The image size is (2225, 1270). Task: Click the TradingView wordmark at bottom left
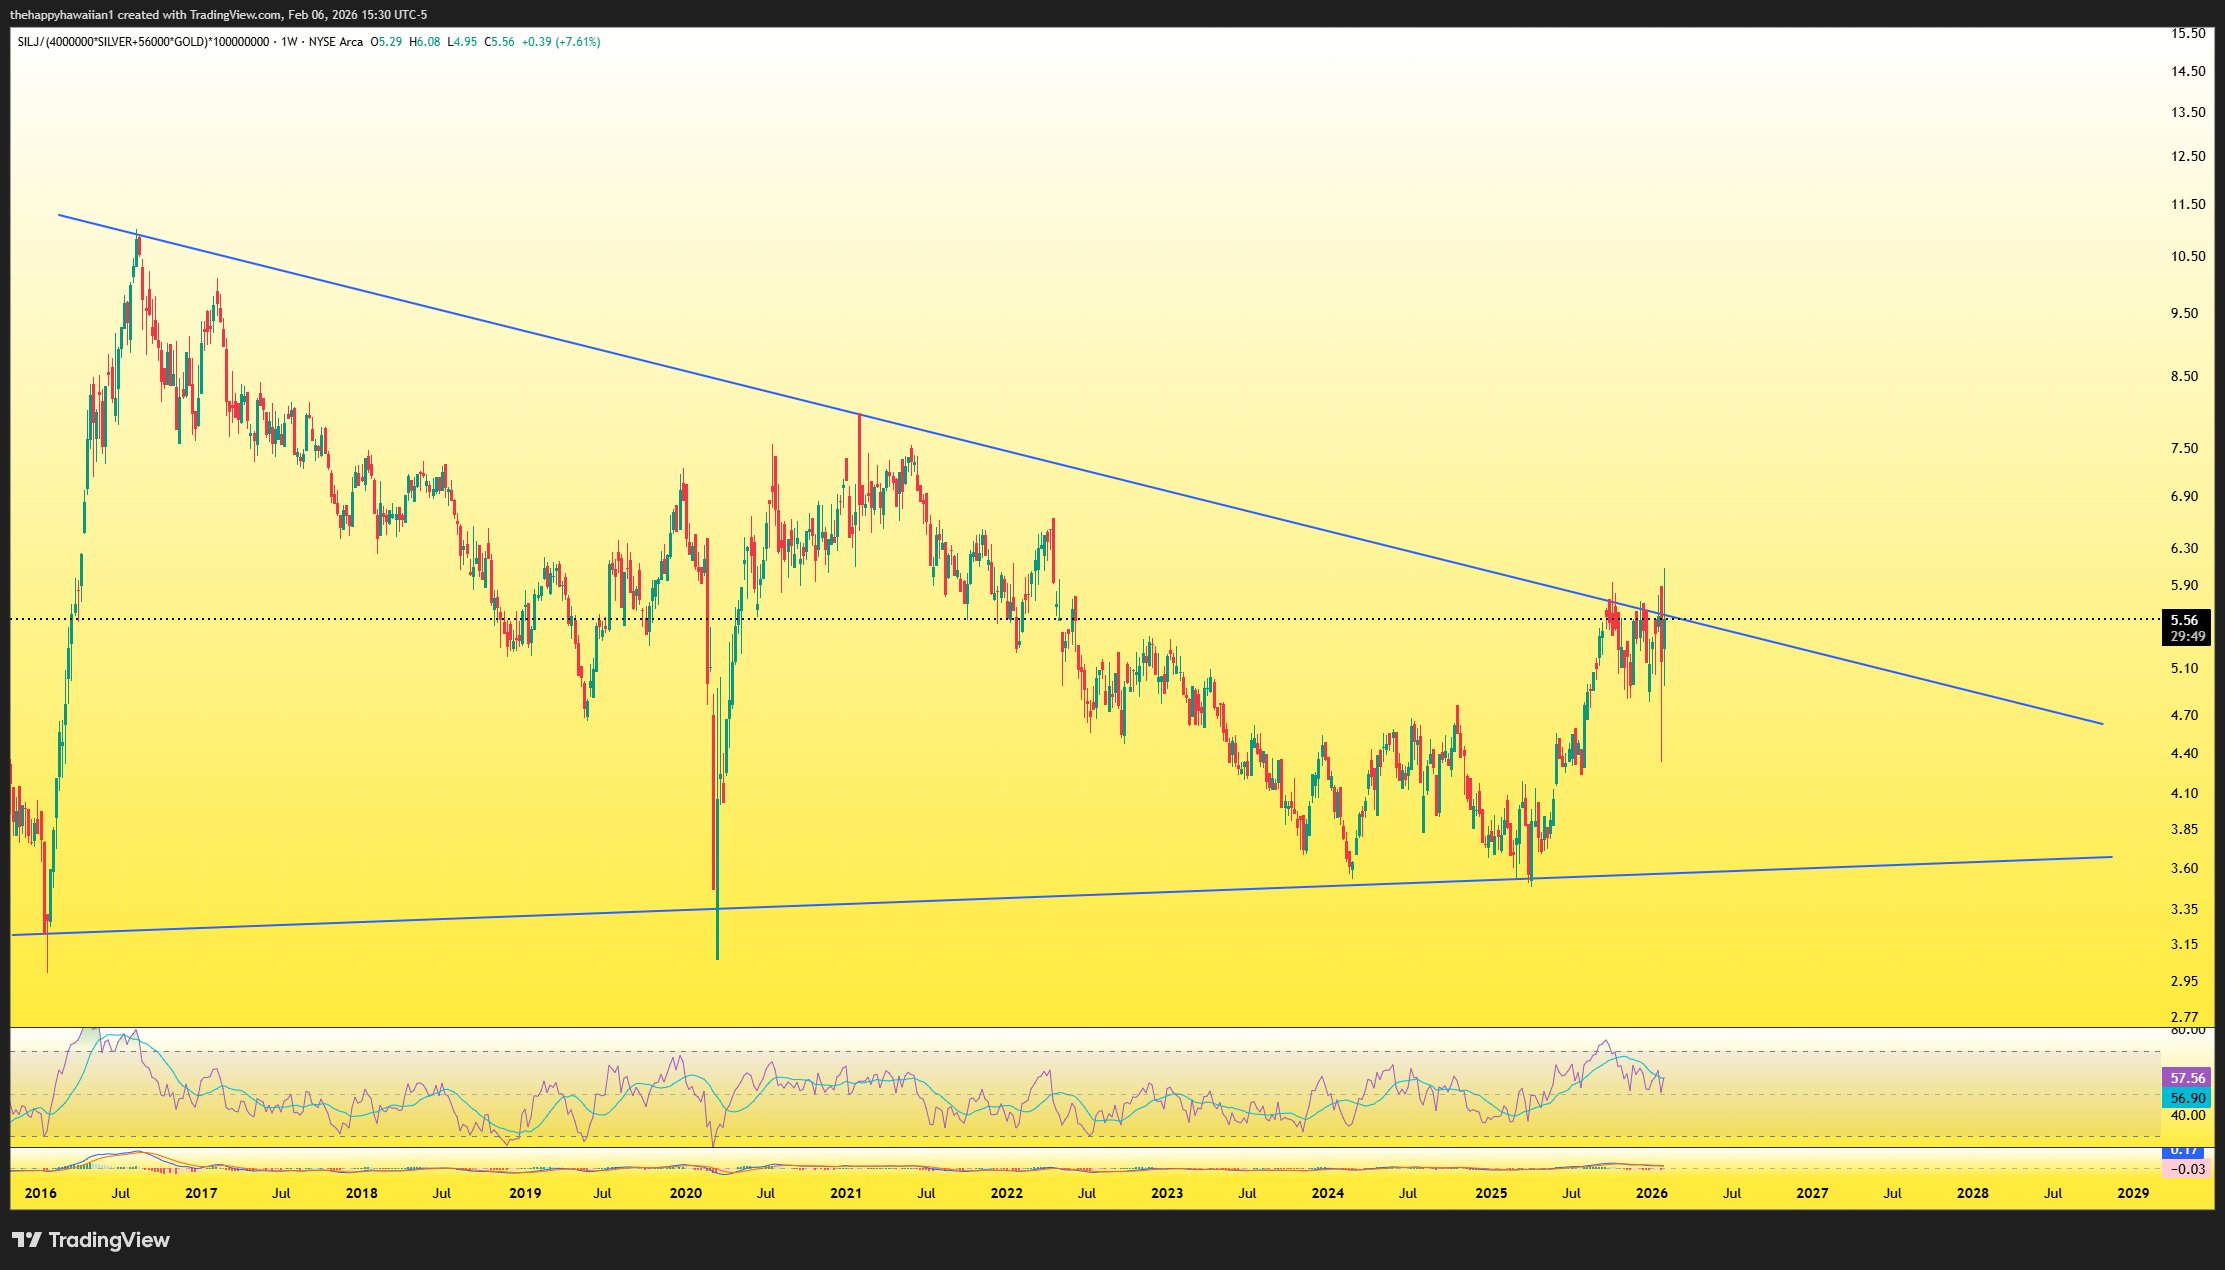(x=109, y=1240)
